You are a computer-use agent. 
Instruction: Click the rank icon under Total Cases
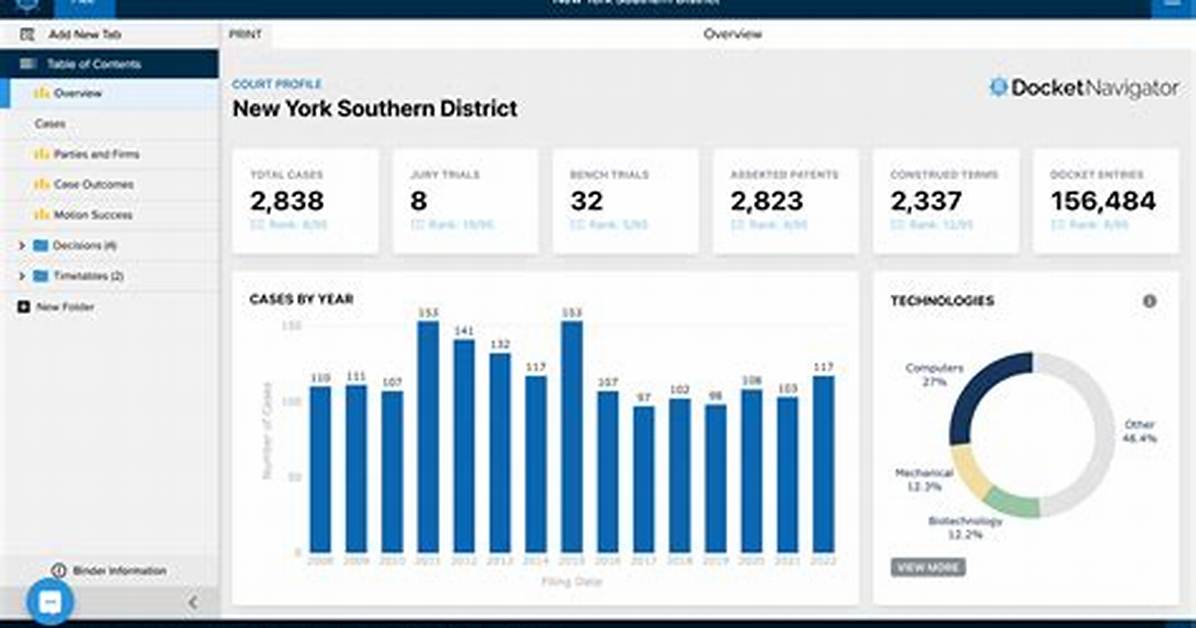click(258, 225)
